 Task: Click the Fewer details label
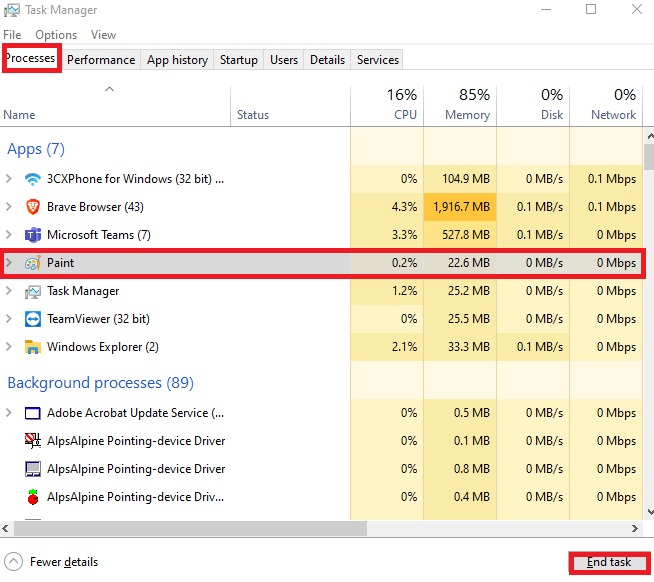tap(64, 562)
